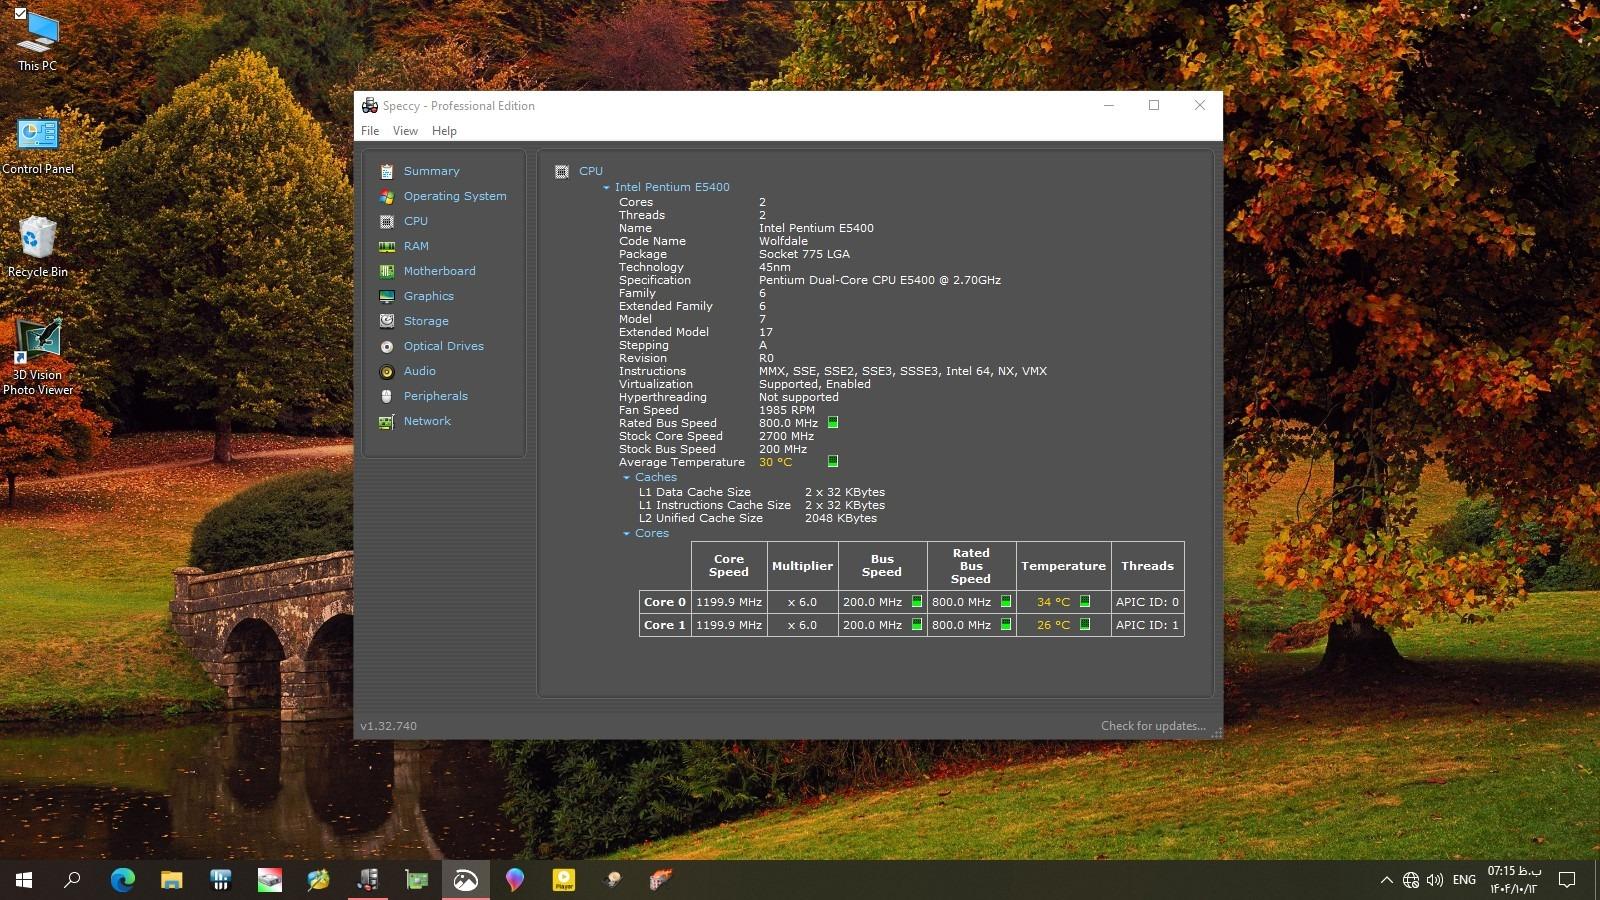
Task: Open the Storage drive icon
Action: point(387,321)
